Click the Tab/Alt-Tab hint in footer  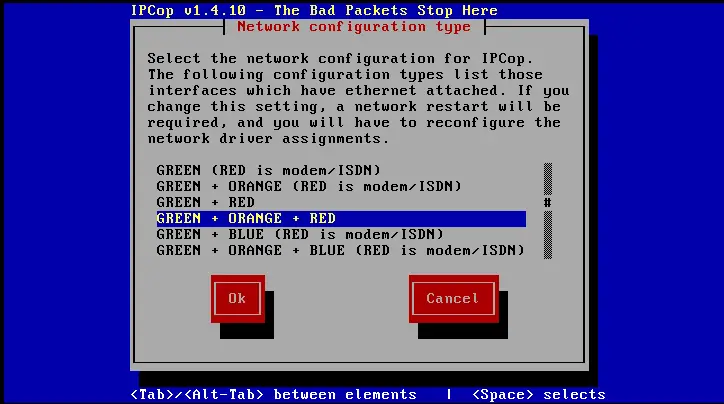pyautogui.click(x=273, y=395)
